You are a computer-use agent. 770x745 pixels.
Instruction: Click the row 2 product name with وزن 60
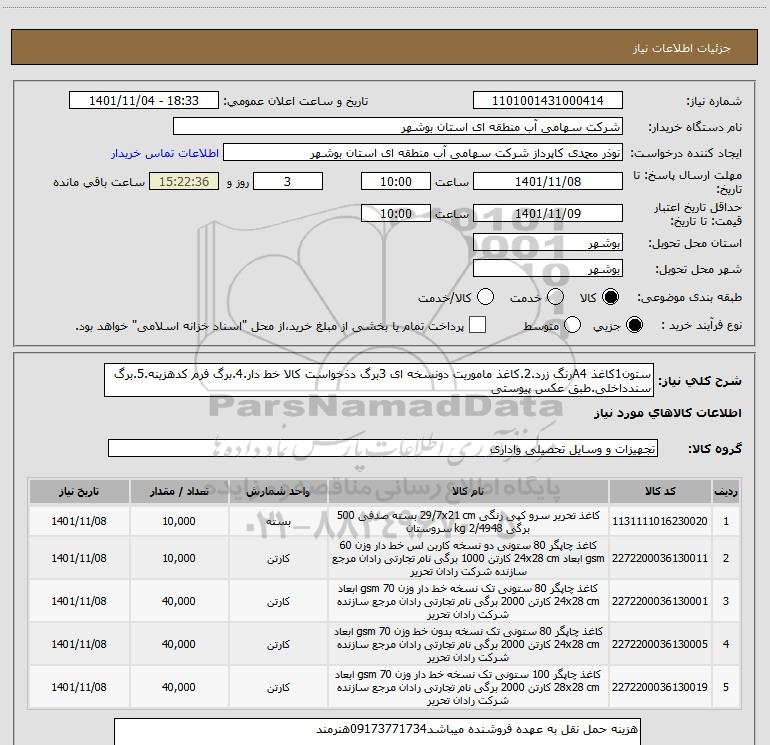pos(468,558)
